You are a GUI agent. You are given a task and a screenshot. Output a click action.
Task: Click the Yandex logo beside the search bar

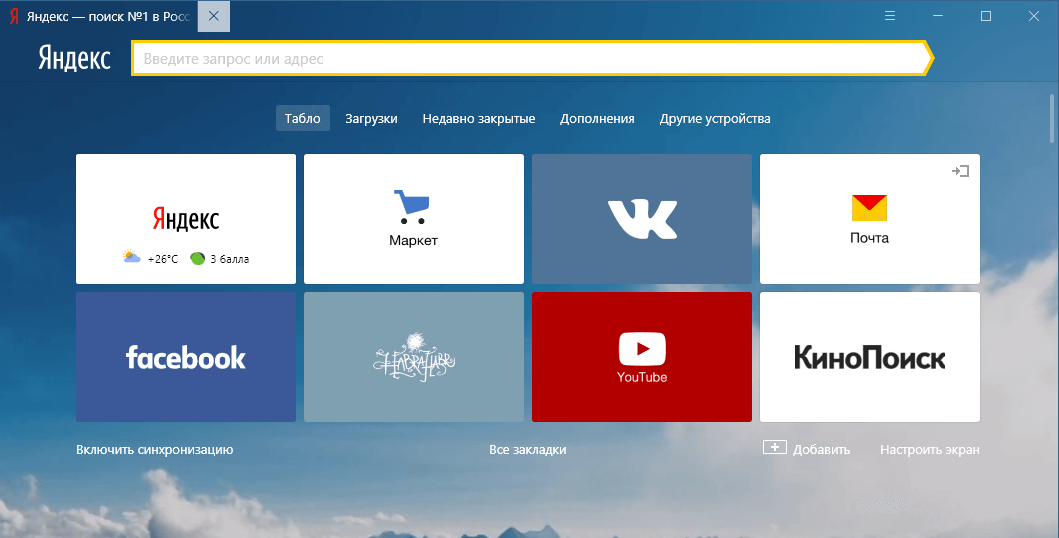click(74, 58)
